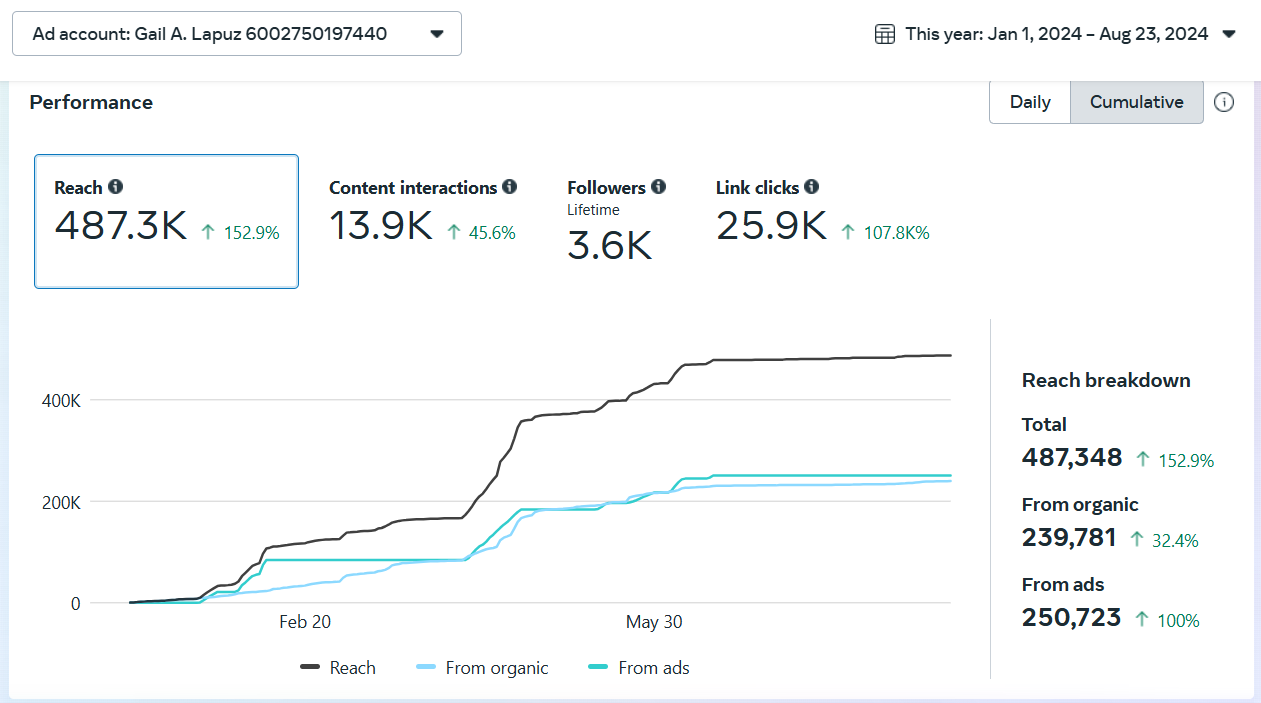Viewport: 1261px width, 703px height.
Task: Click the From organic label in breakdown
Action: coord(1080,505)
